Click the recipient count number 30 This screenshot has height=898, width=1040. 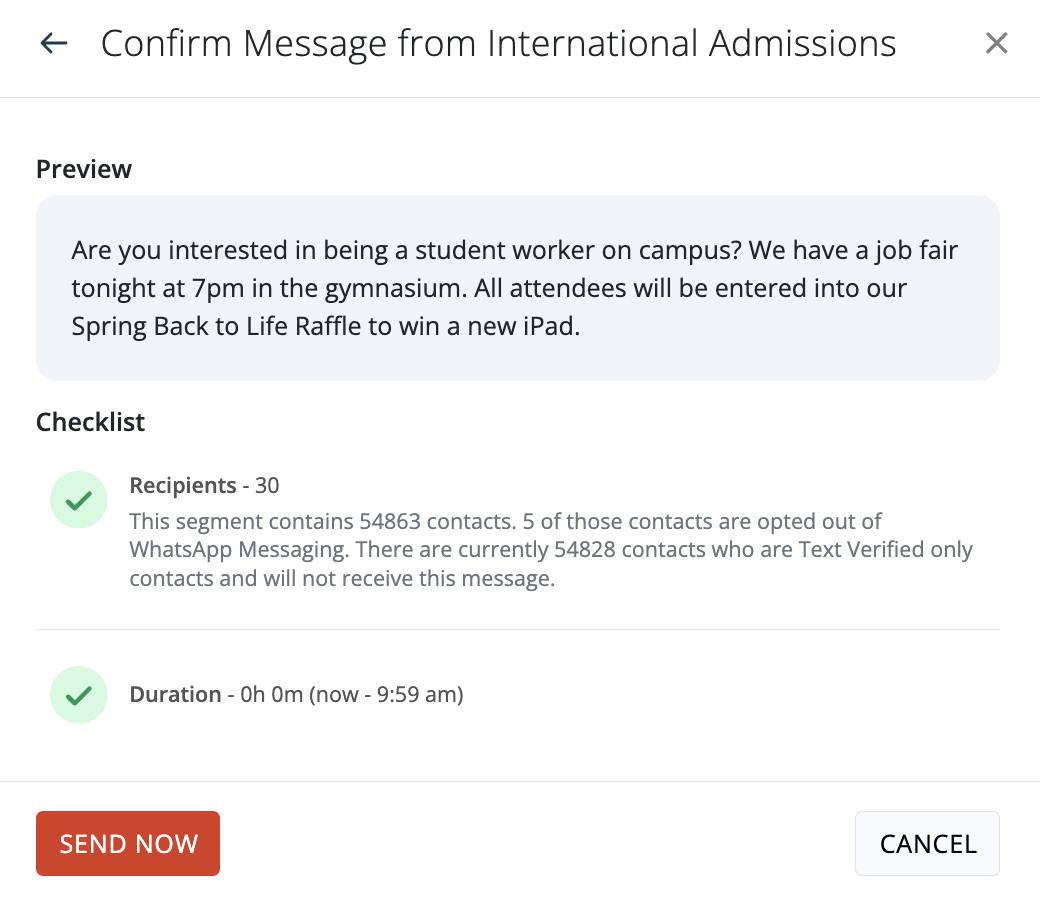tap(267, 485)
